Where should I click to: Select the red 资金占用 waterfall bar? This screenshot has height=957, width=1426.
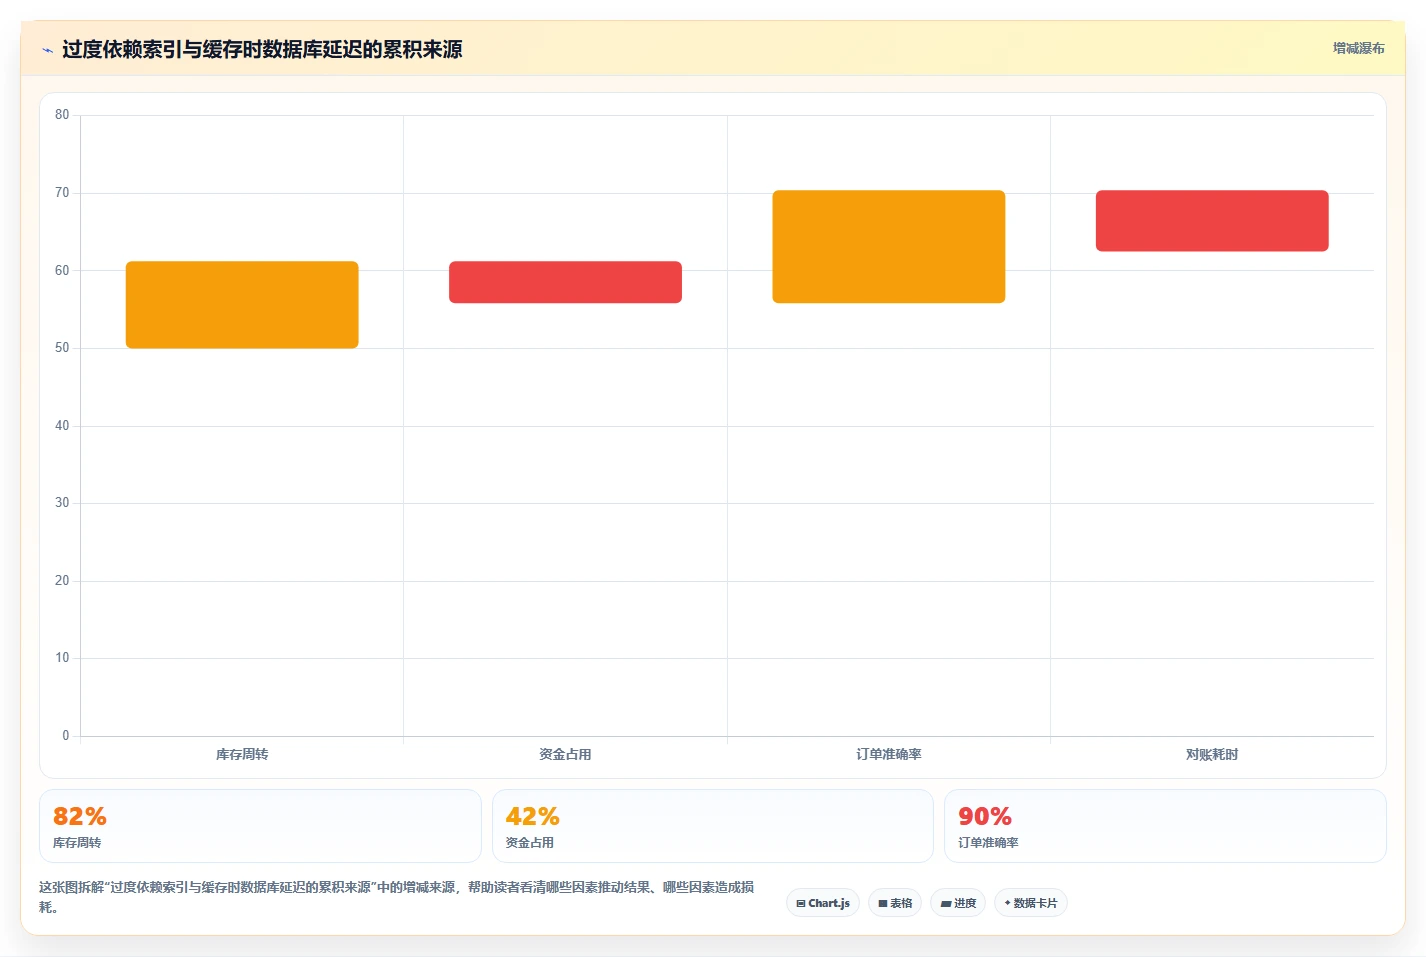565,282
